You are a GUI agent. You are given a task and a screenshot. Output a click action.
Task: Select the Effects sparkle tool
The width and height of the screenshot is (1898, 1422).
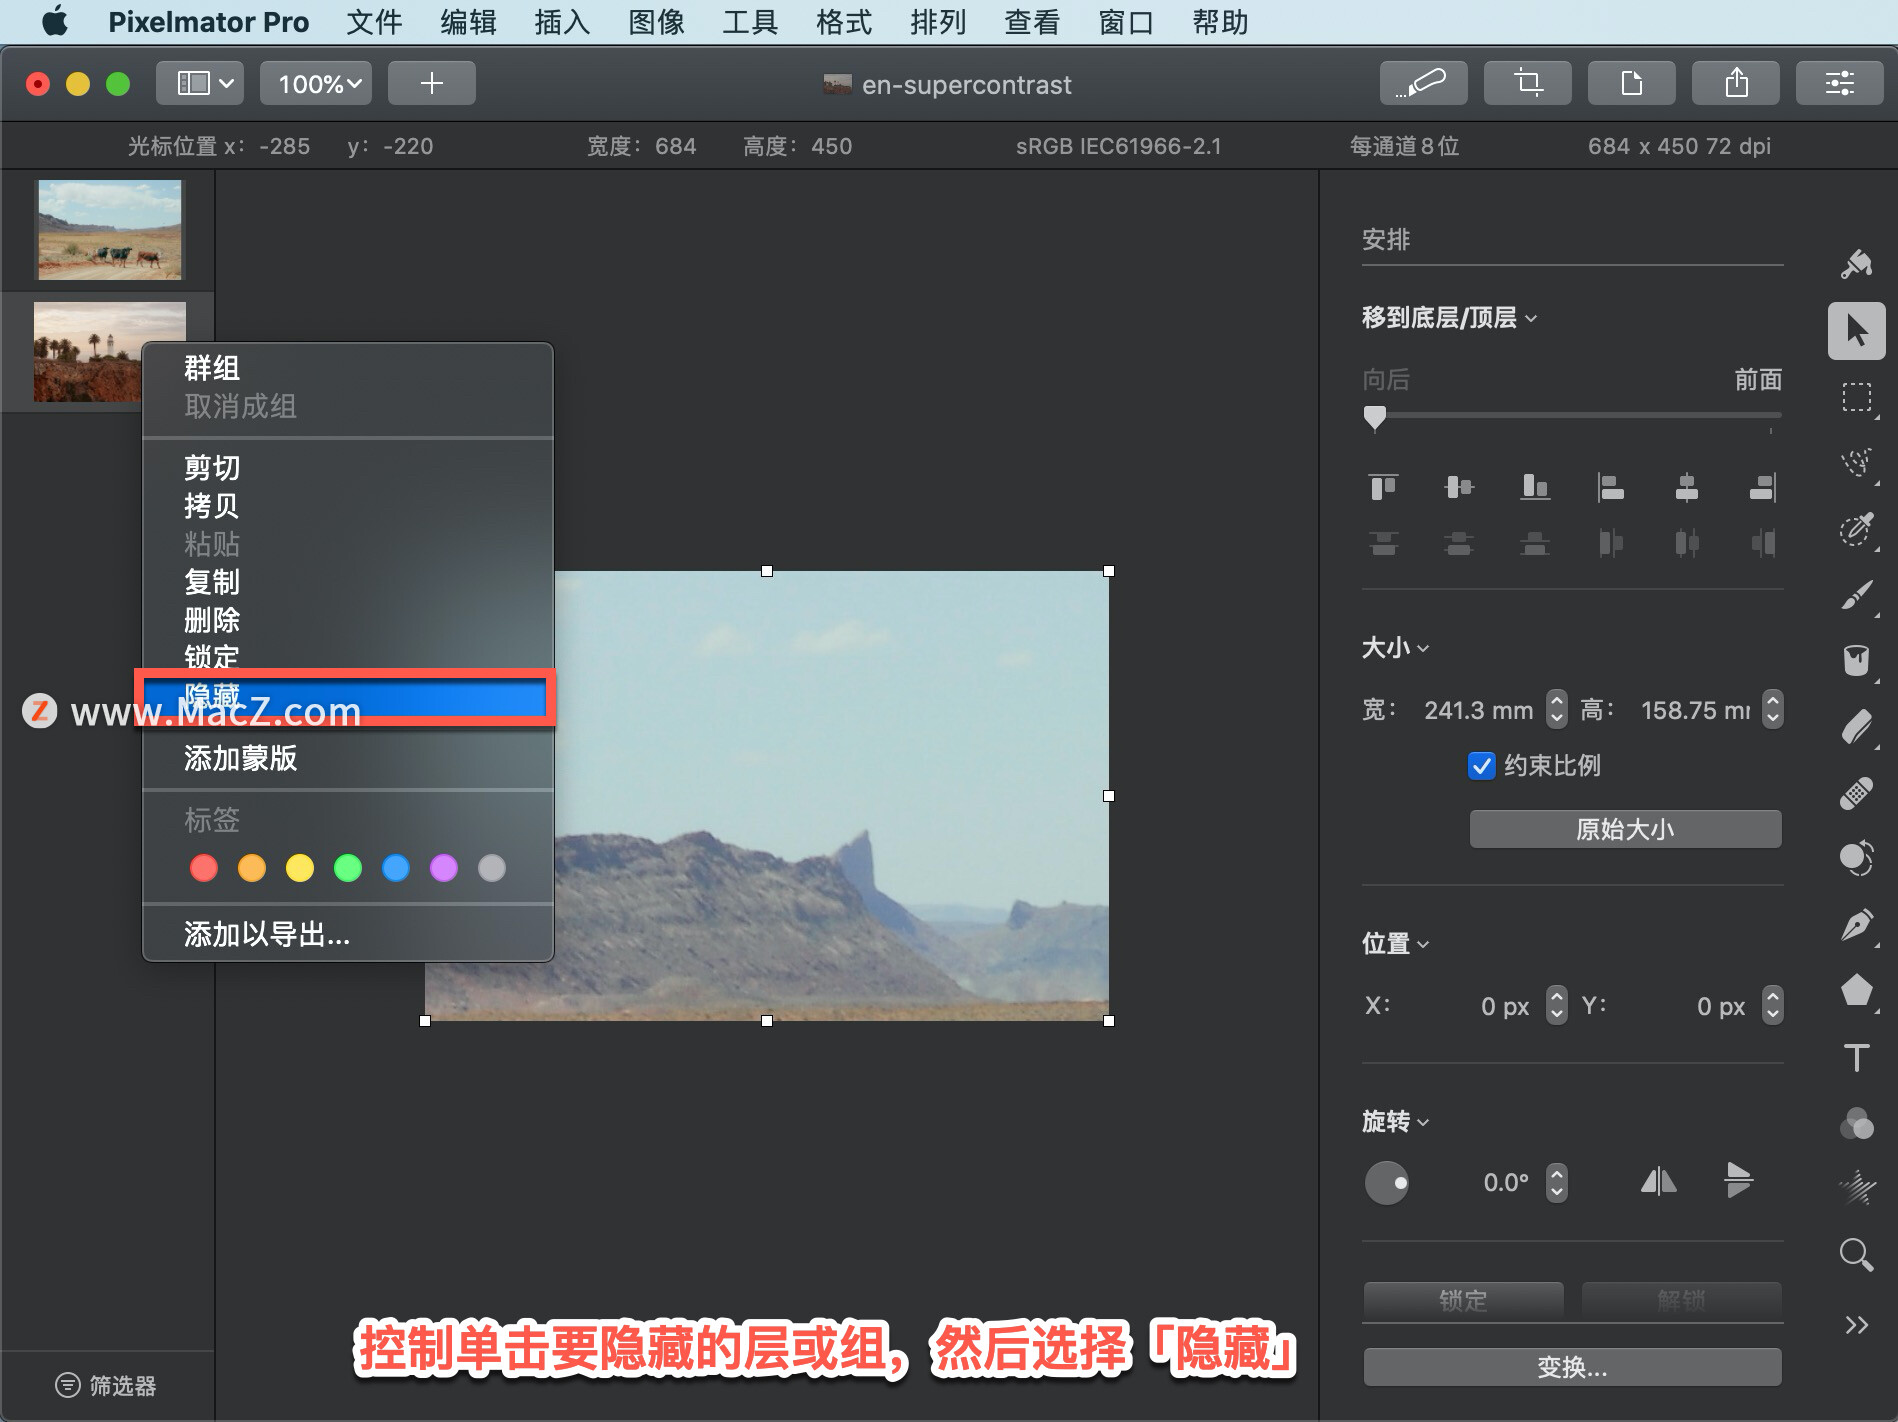(x=1856, y=1189)
